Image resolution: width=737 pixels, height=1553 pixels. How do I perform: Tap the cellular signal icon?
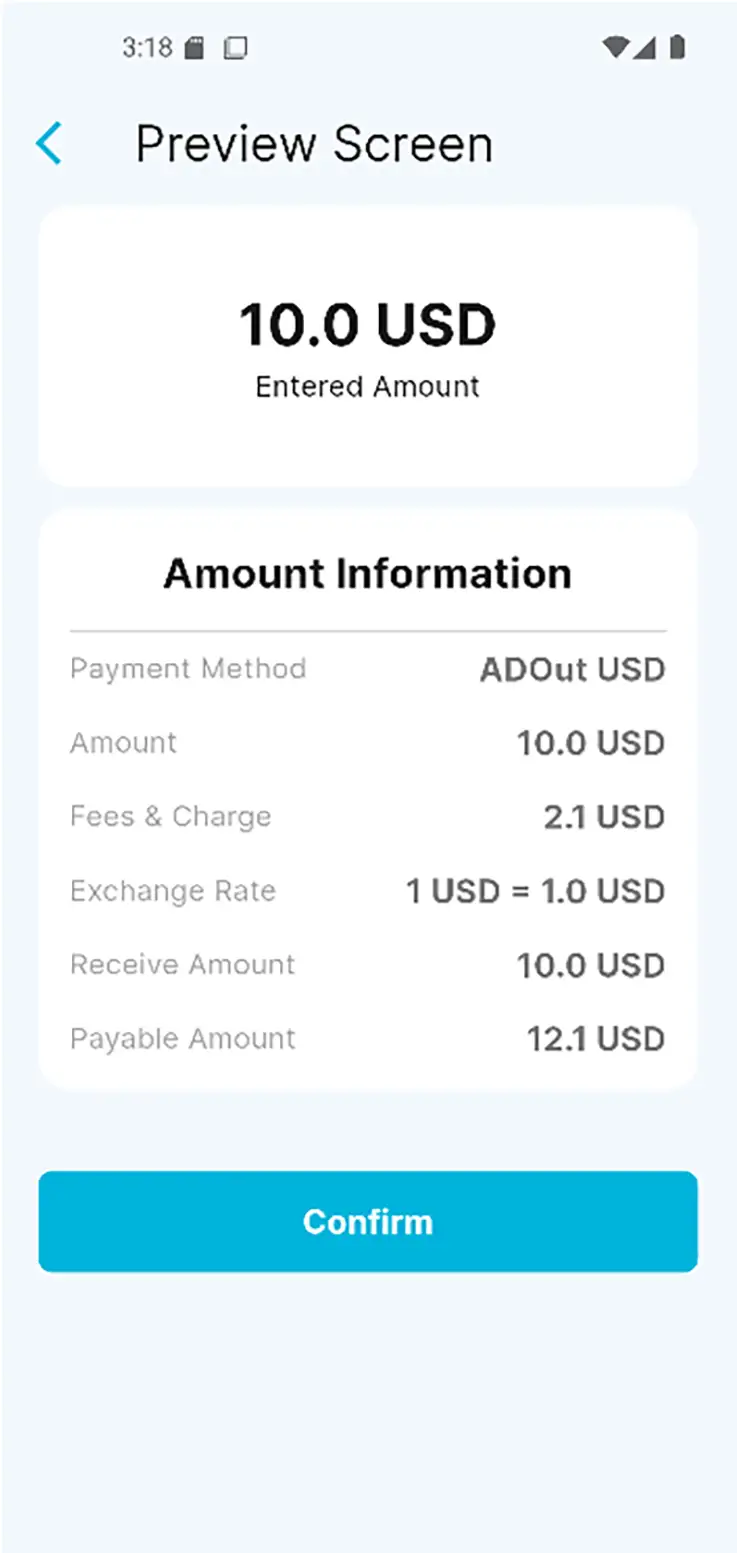pyautogui.click(x=647, y=47)
